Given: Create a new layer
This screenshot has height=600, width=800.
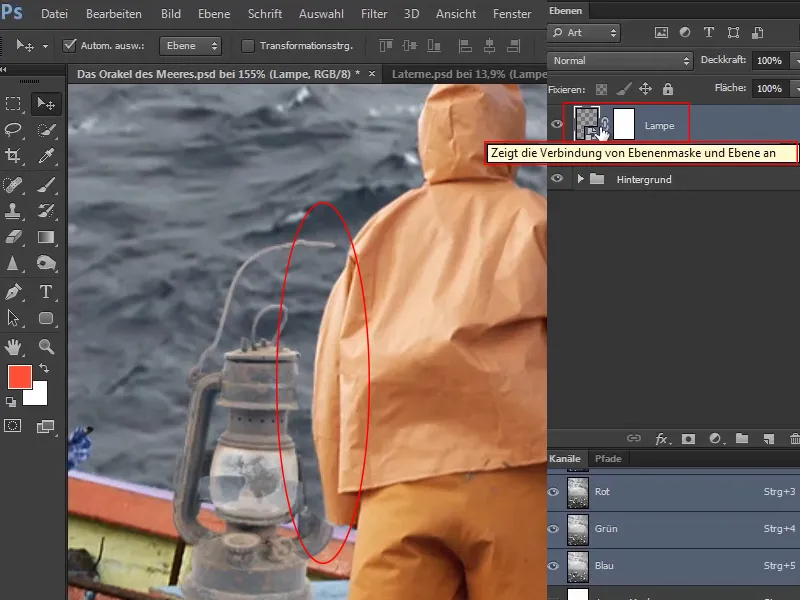Looking at the screenshot, I should point(768,439).
